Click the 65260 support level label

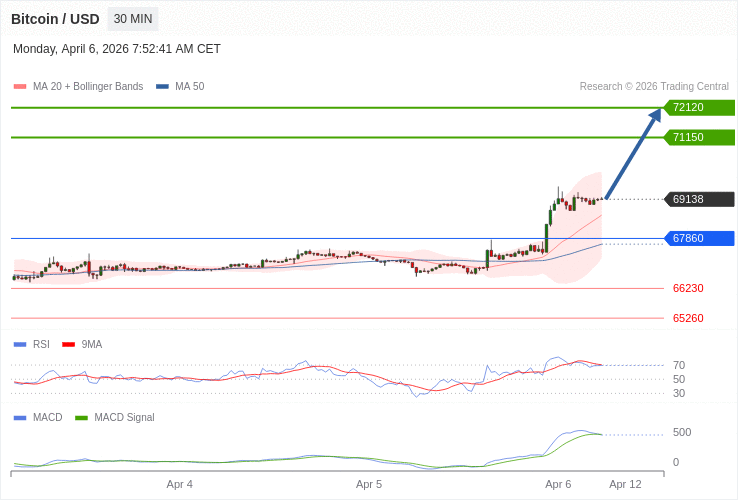(688, 318)
